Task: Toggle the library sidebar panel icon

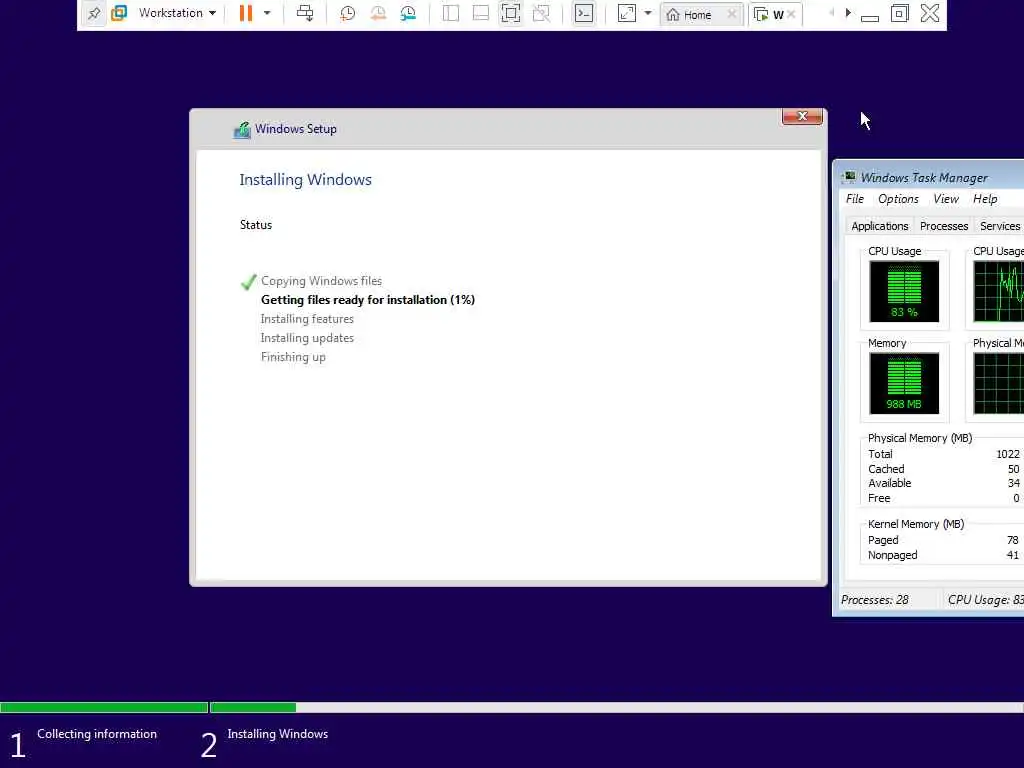Action: point(451,13)
